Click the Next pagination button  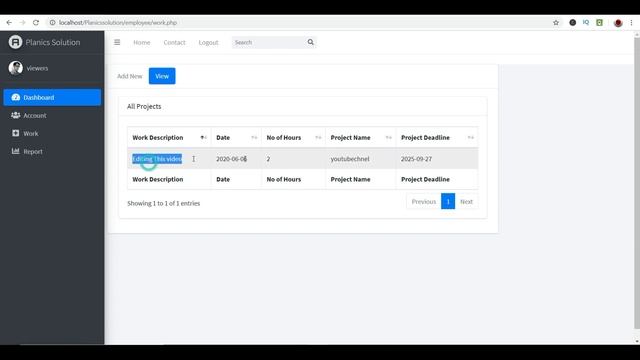pos(466,202)
